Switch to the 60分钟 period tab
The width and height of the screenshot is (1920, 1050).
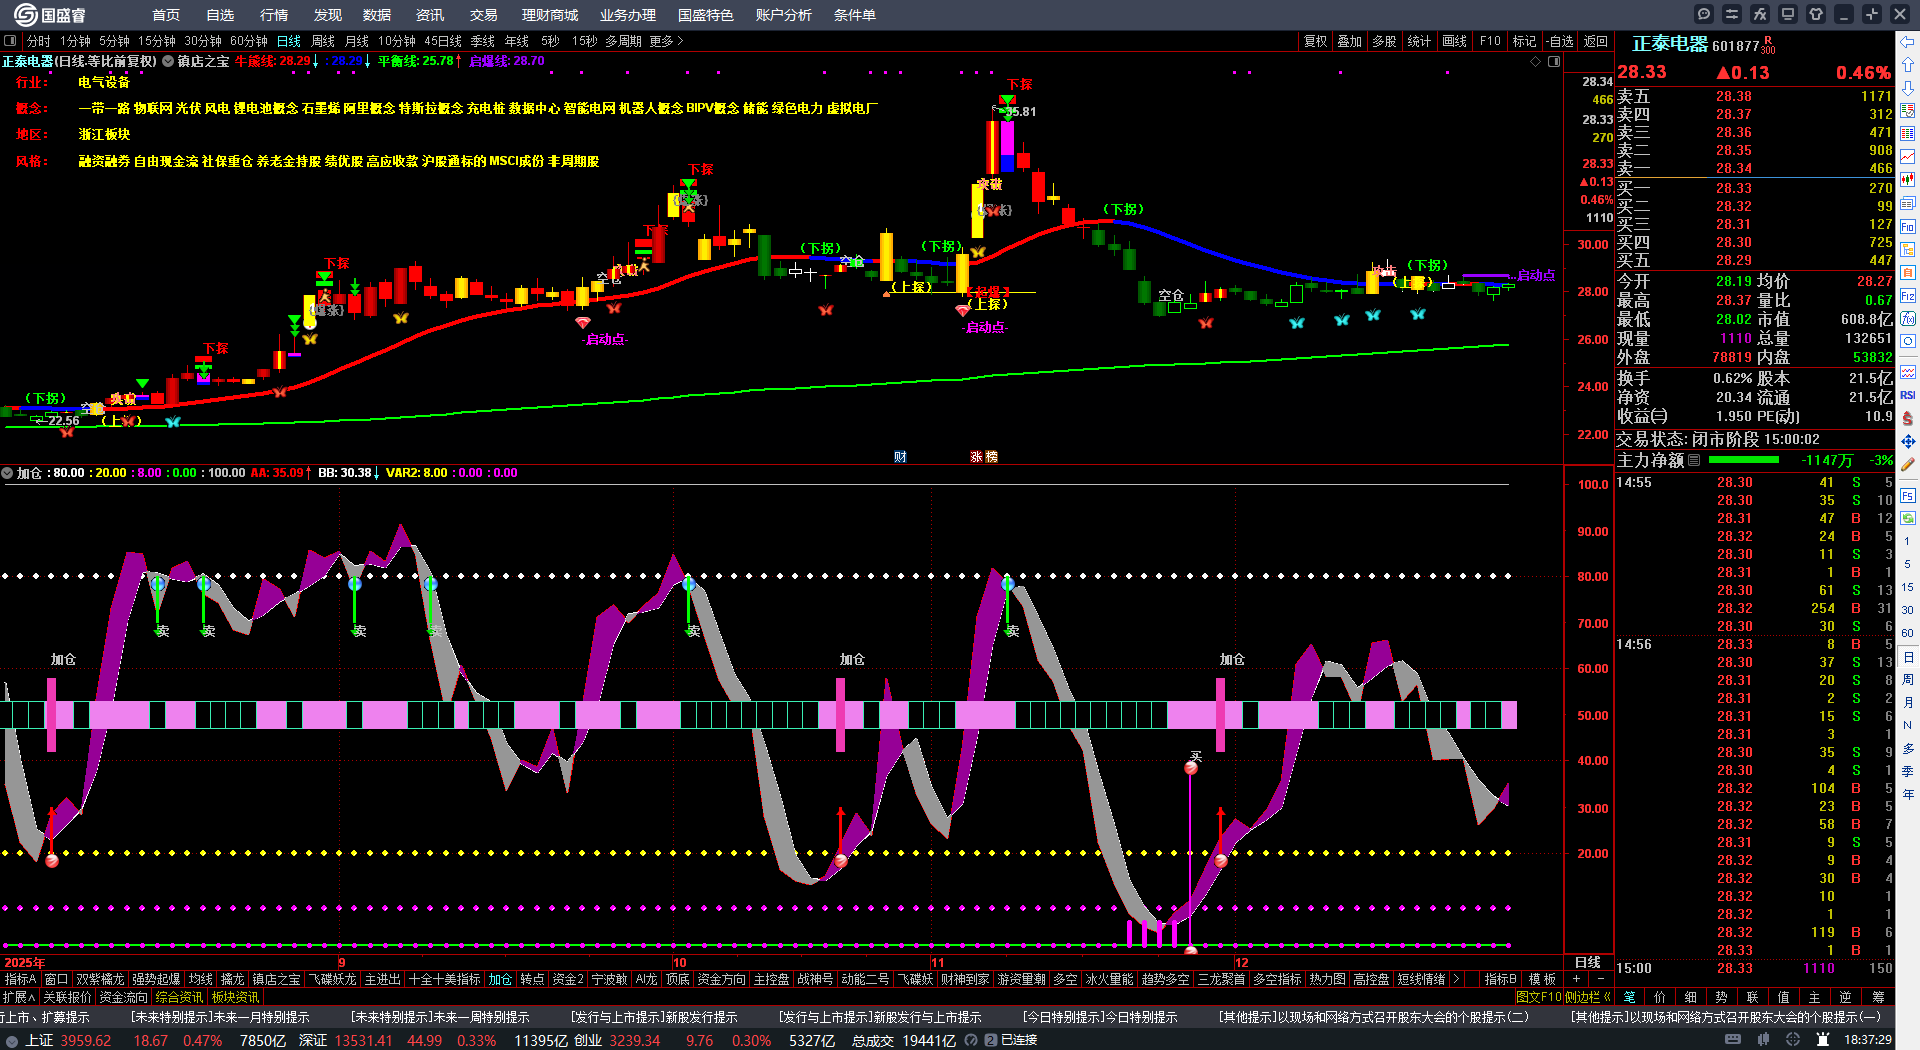point(249,41)
